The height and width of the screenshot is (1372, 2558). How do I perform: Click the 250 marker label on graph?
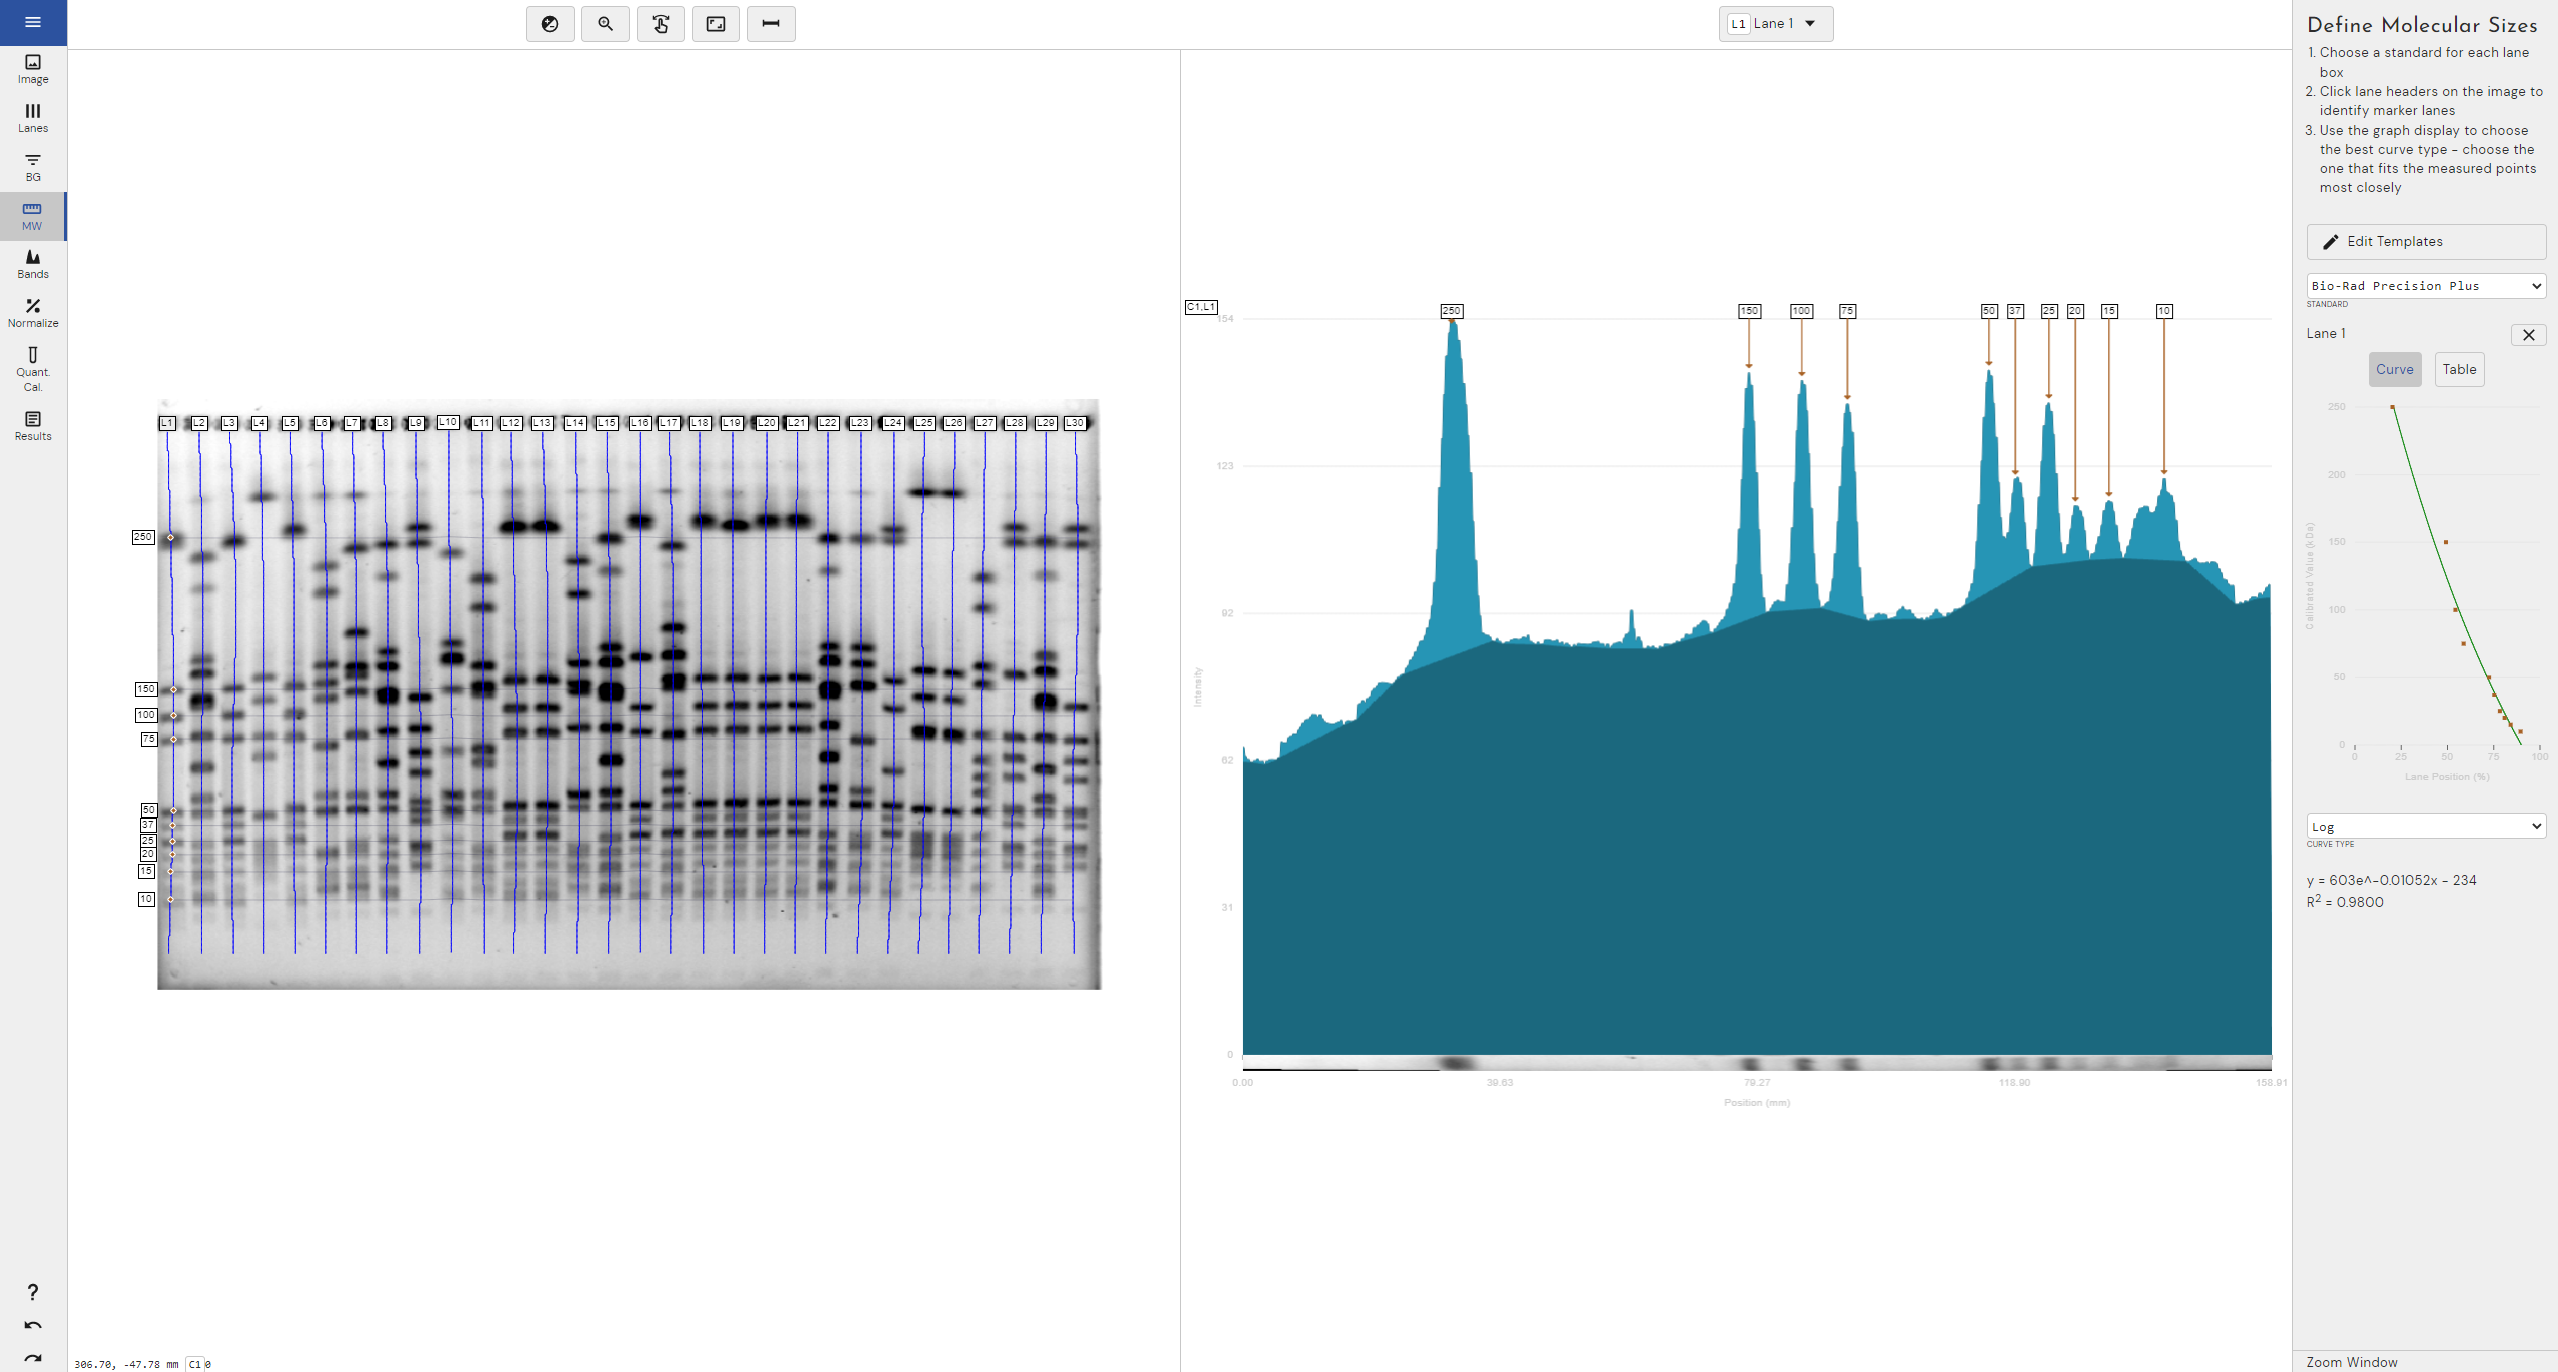pyautogui.click(x=1451, y=311)
